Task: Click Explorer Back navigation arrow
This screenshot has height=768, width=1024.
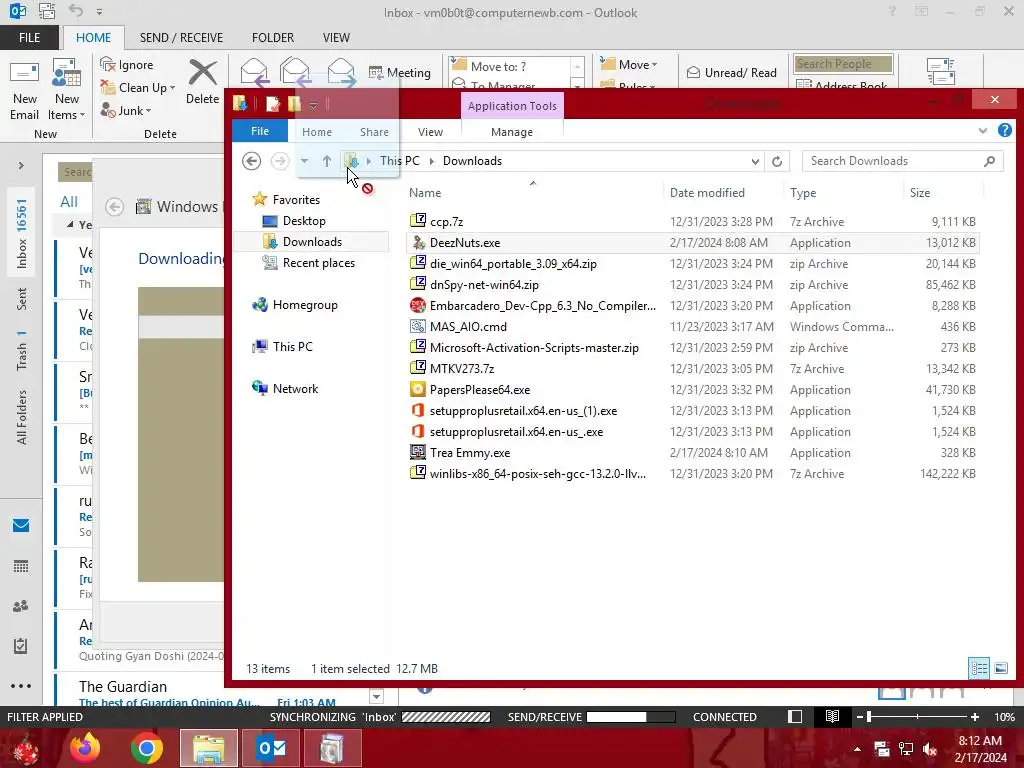Action: pos(251,161)
